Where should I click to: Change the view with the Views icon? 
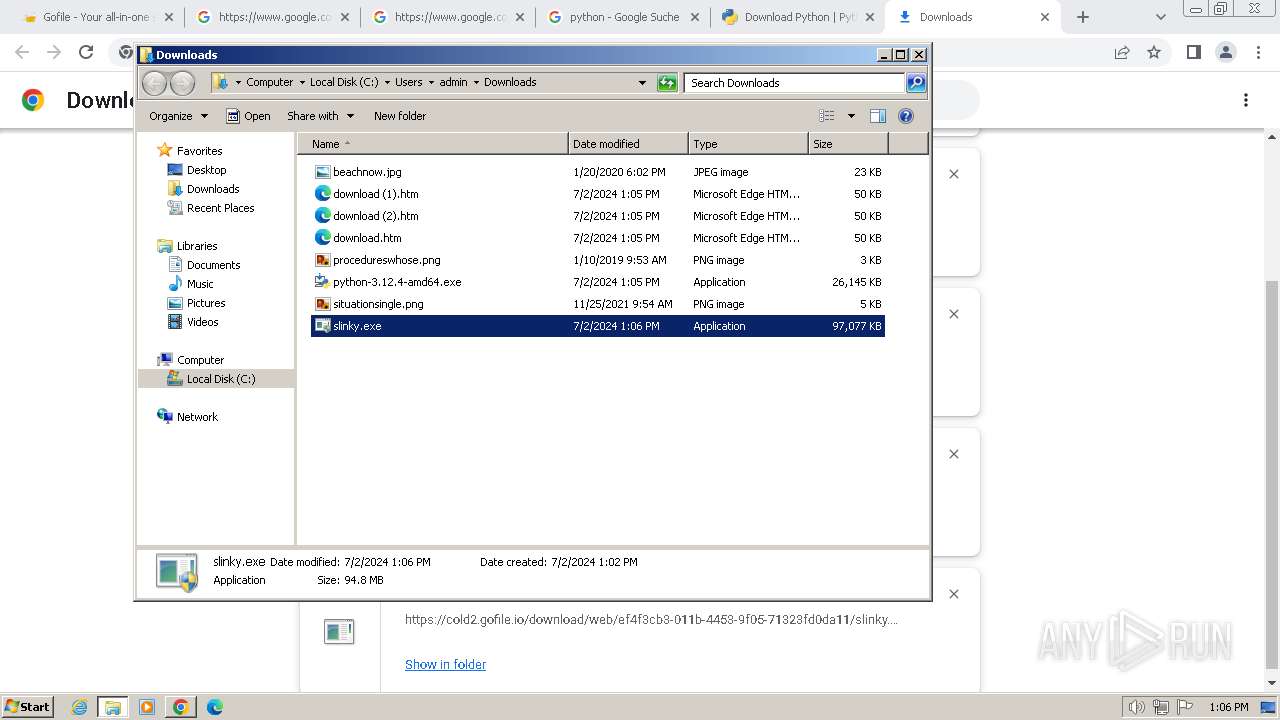[827, 116]
